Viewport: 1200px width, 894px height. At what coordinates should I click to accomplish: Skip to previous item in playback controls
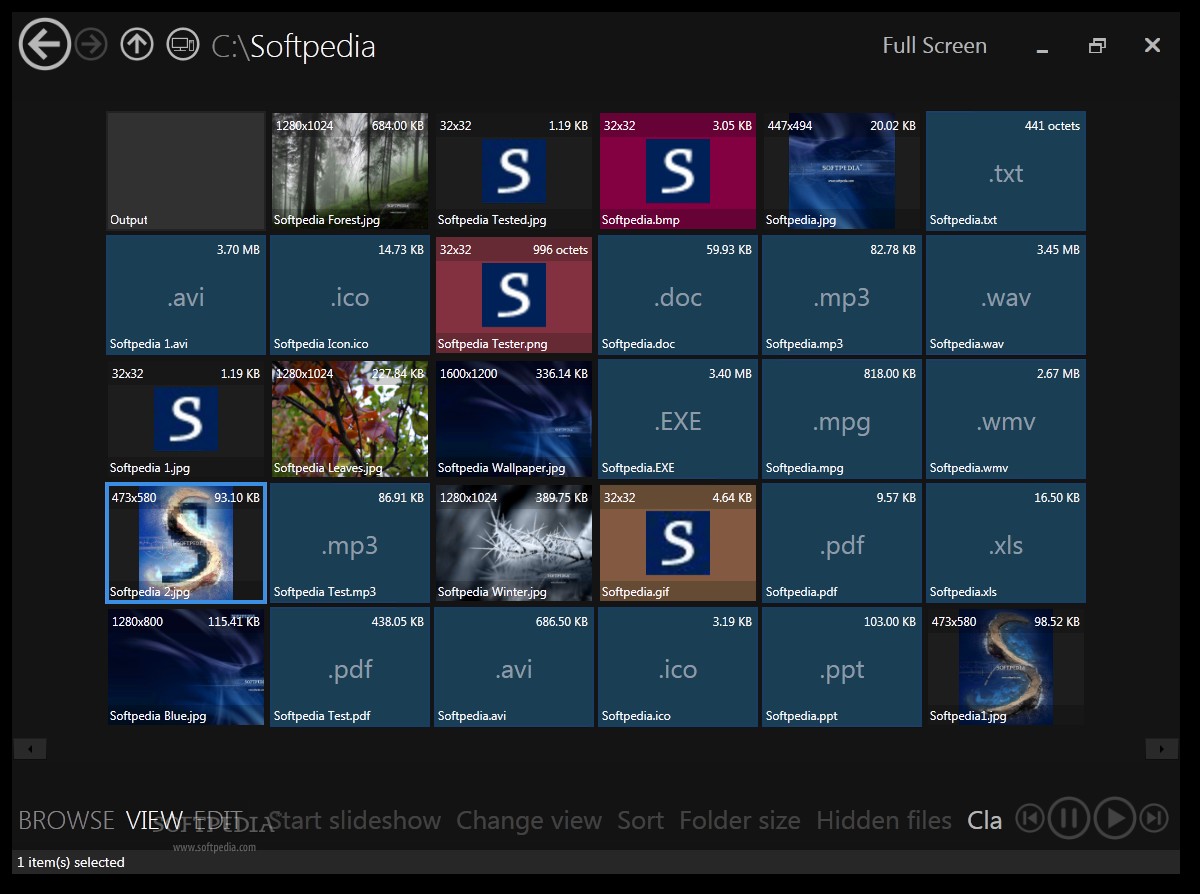click(1029, 819)
